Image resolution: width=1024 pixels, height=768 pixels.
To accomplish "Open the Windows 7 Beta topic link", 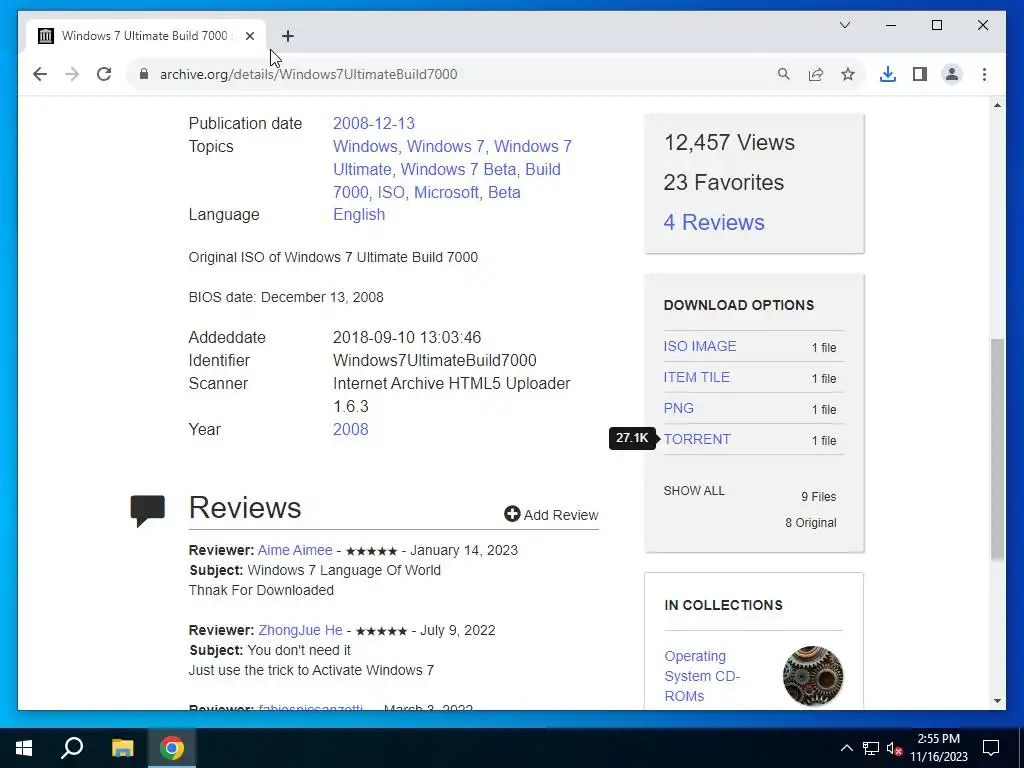I will 458,169.
